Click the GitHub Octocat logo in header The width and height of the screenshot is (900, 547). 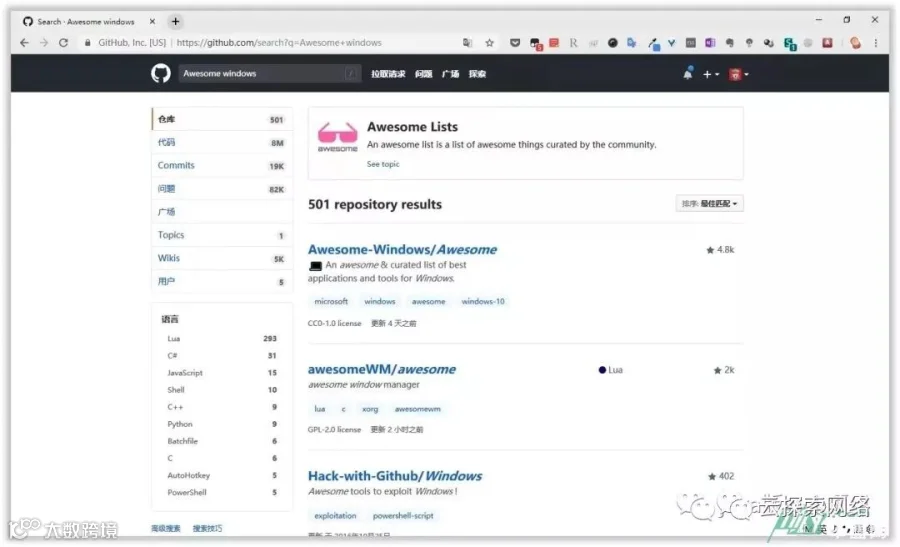(x=161, y=73)
